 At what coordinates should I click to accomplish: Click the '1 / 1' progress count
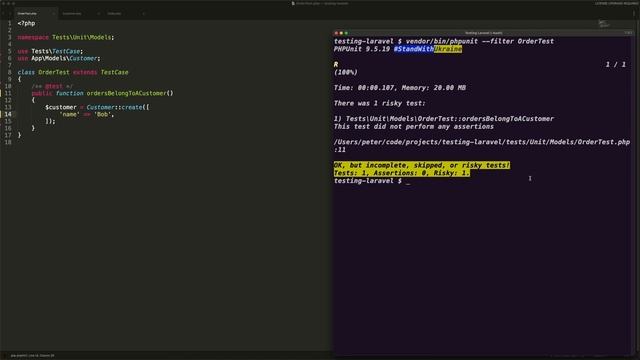click(616, 64)
